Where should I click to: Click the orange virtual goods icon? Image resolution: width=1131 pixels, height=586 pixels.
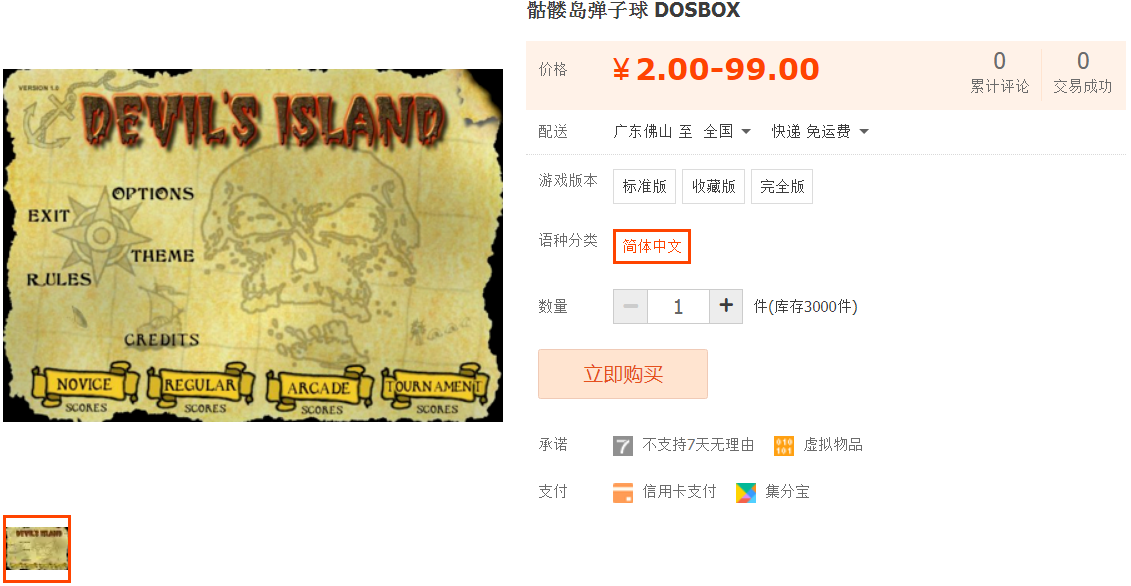tap(783, 445)
